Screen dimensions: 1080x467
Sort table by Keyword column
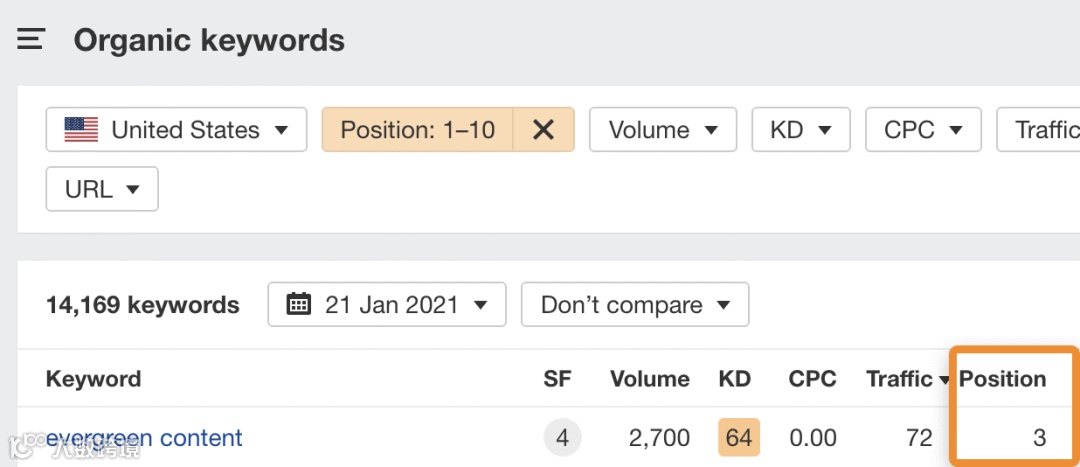pos(93,379)
